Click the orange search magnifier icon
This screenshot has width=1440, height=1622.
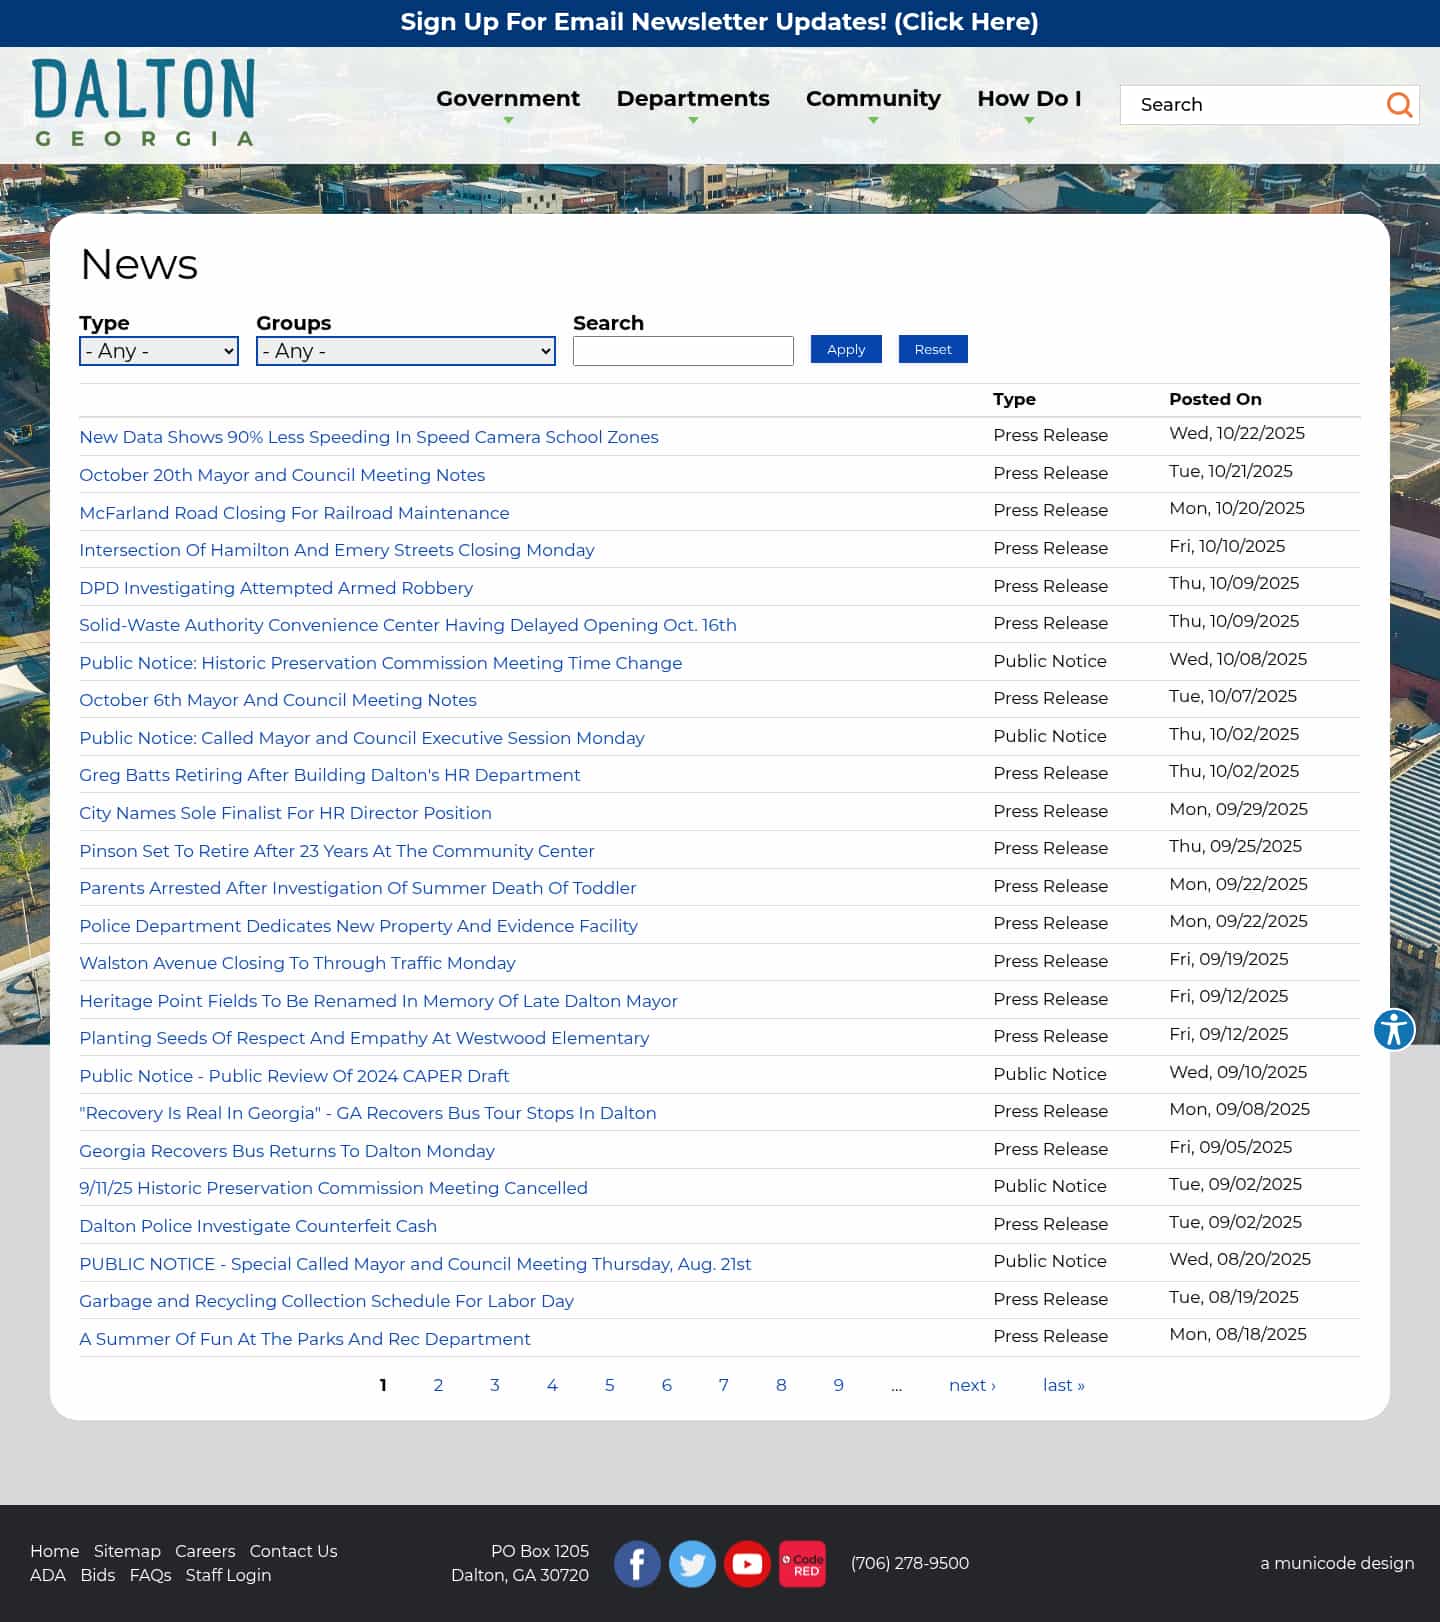point(1399,105)
